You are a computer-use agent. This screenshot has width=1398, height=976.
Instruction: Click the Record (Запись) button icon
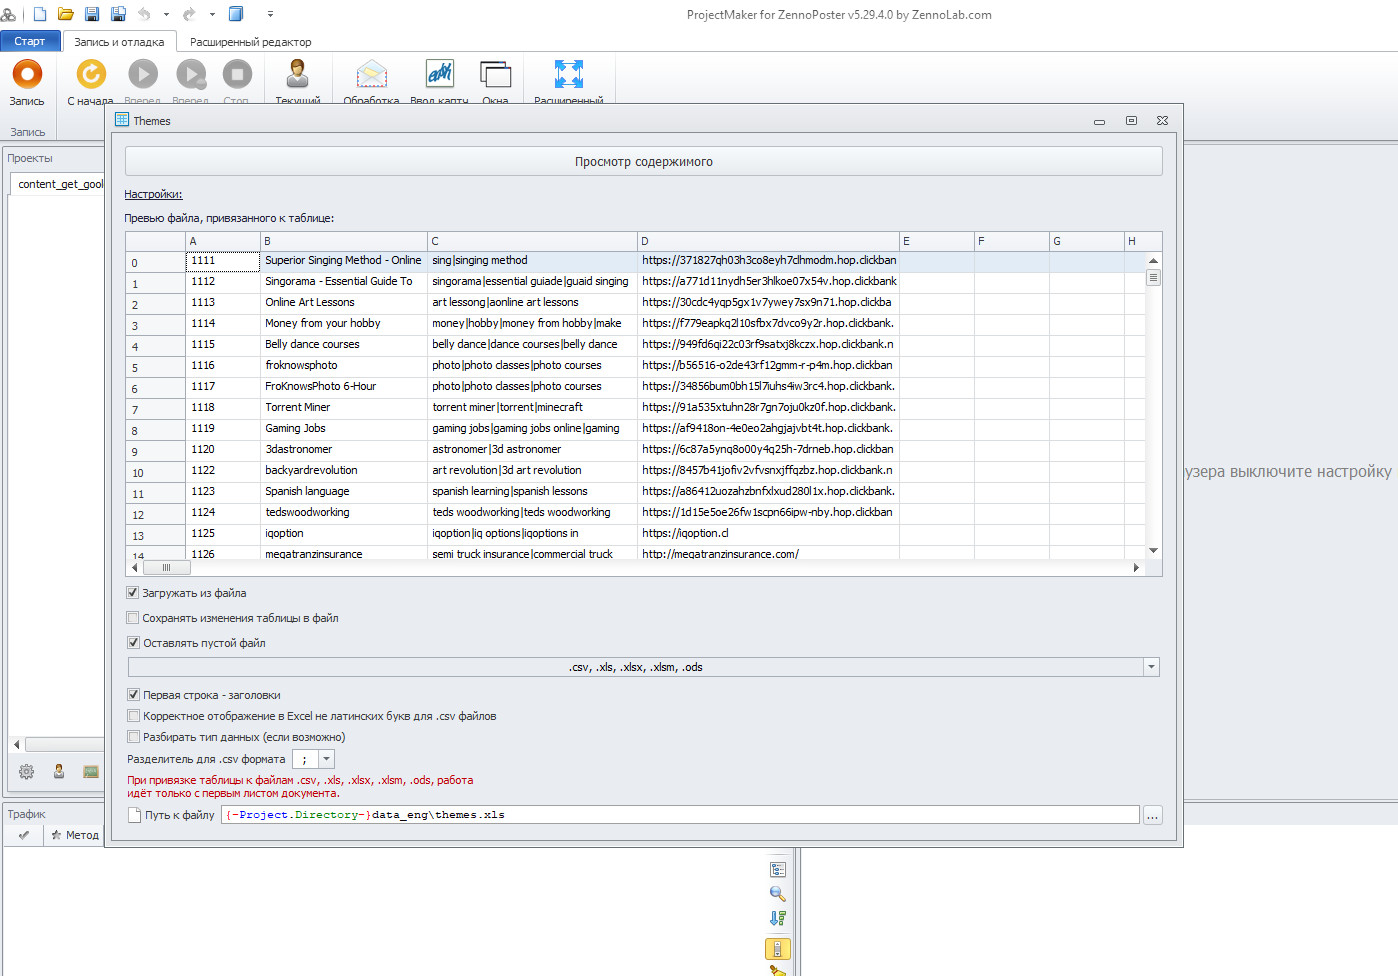tap(27, 75)
